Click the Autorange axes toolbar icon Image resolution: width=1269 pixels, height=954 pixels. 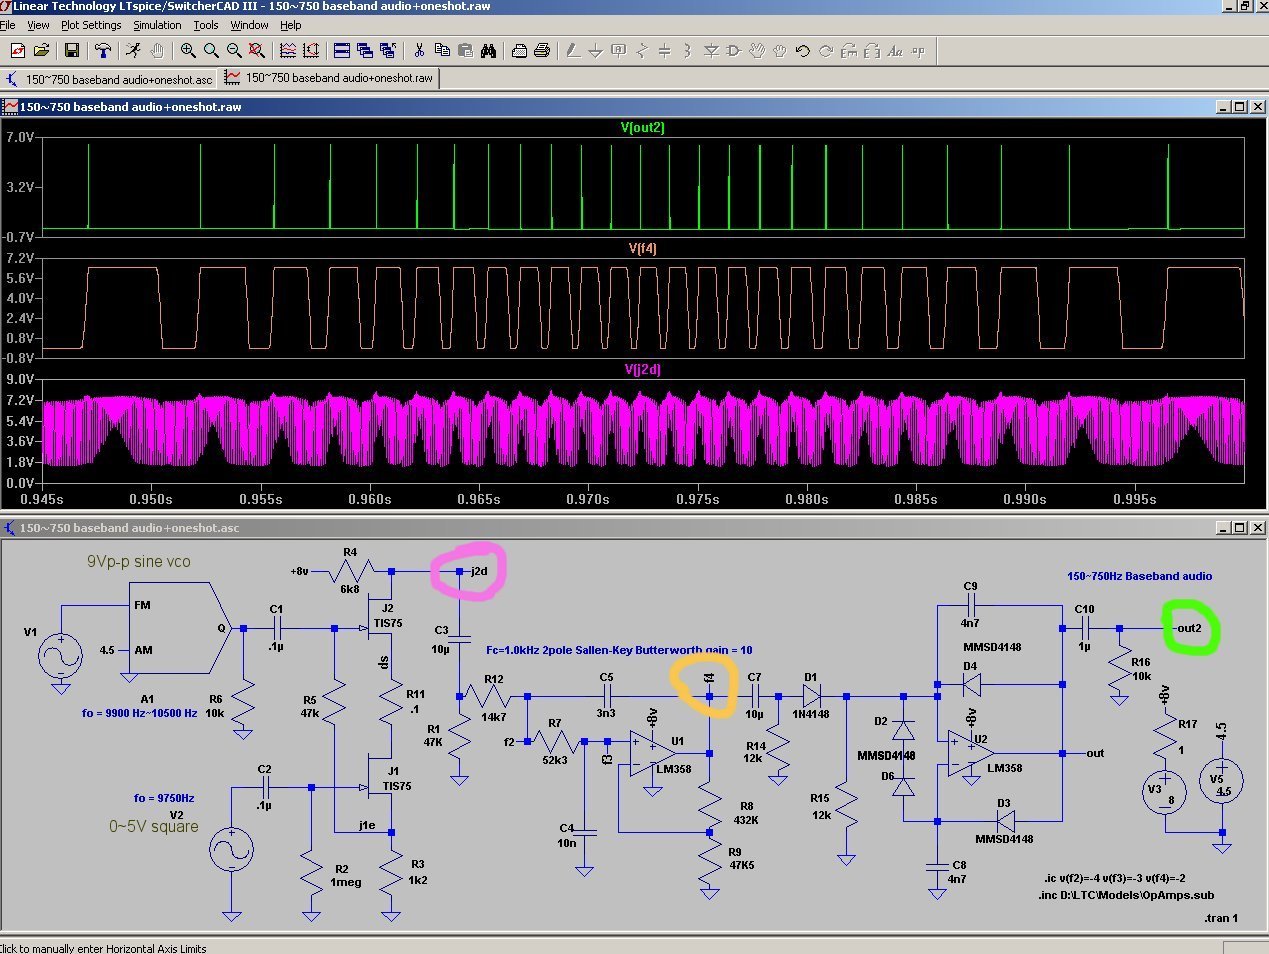[x=311, y=50]
